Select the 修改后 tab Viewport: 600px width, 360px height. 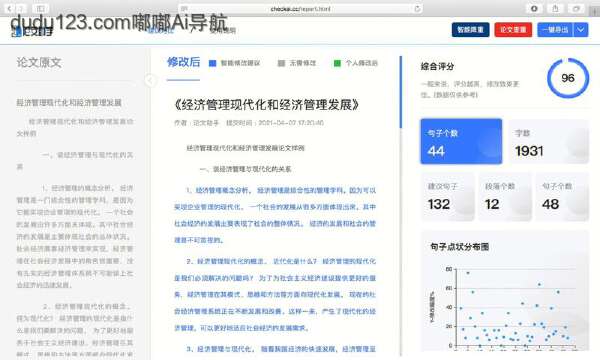tap(183, 62)
